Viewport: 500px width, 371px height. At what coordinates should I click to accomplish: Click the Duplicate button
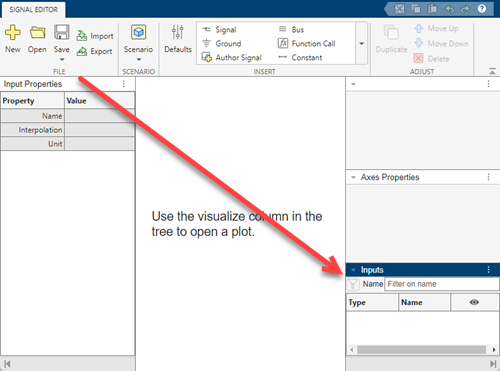point(391,39)
